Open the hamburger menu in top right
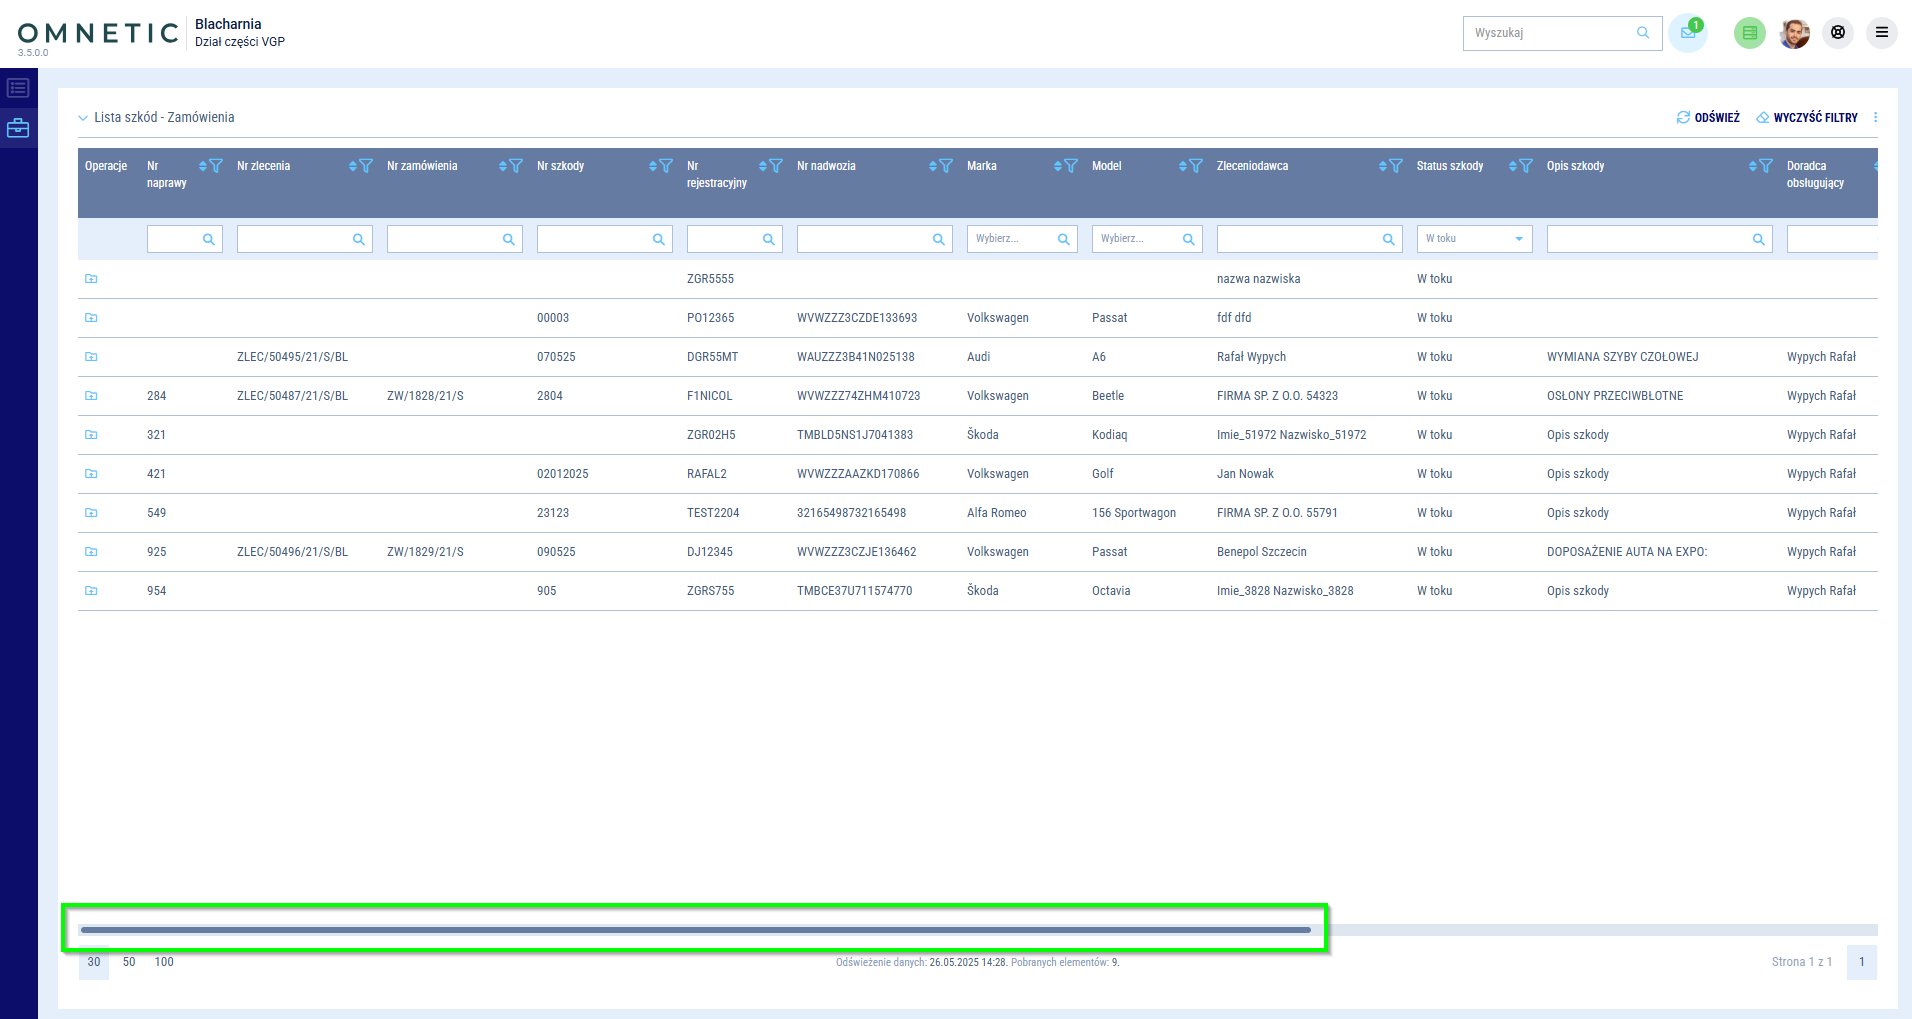The height and width of the screenshot is (1019, 1912). (x=1881, y=33)
